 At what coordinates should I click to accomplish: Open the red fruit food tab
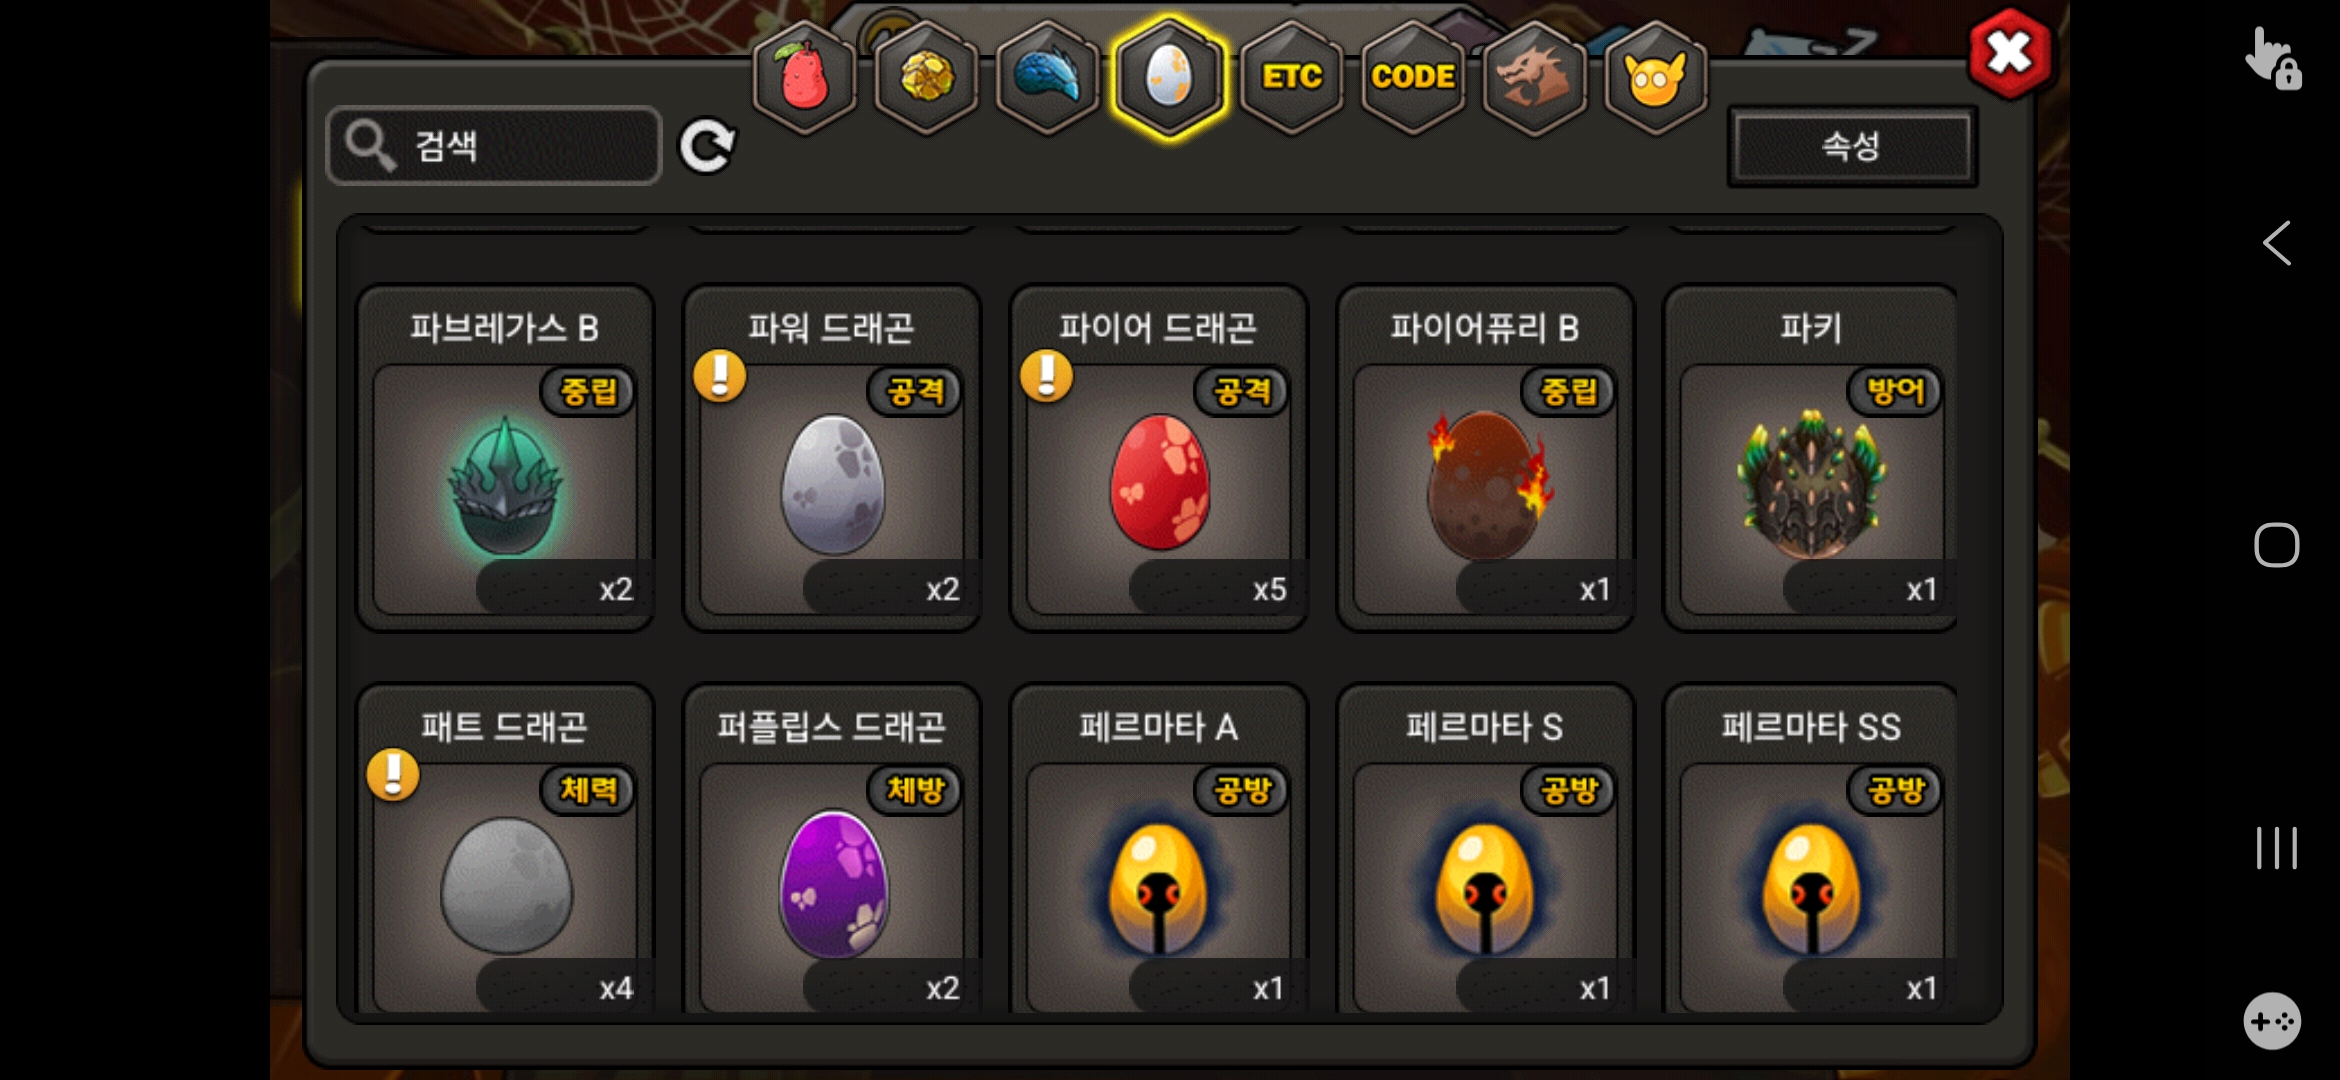(804, 78)
